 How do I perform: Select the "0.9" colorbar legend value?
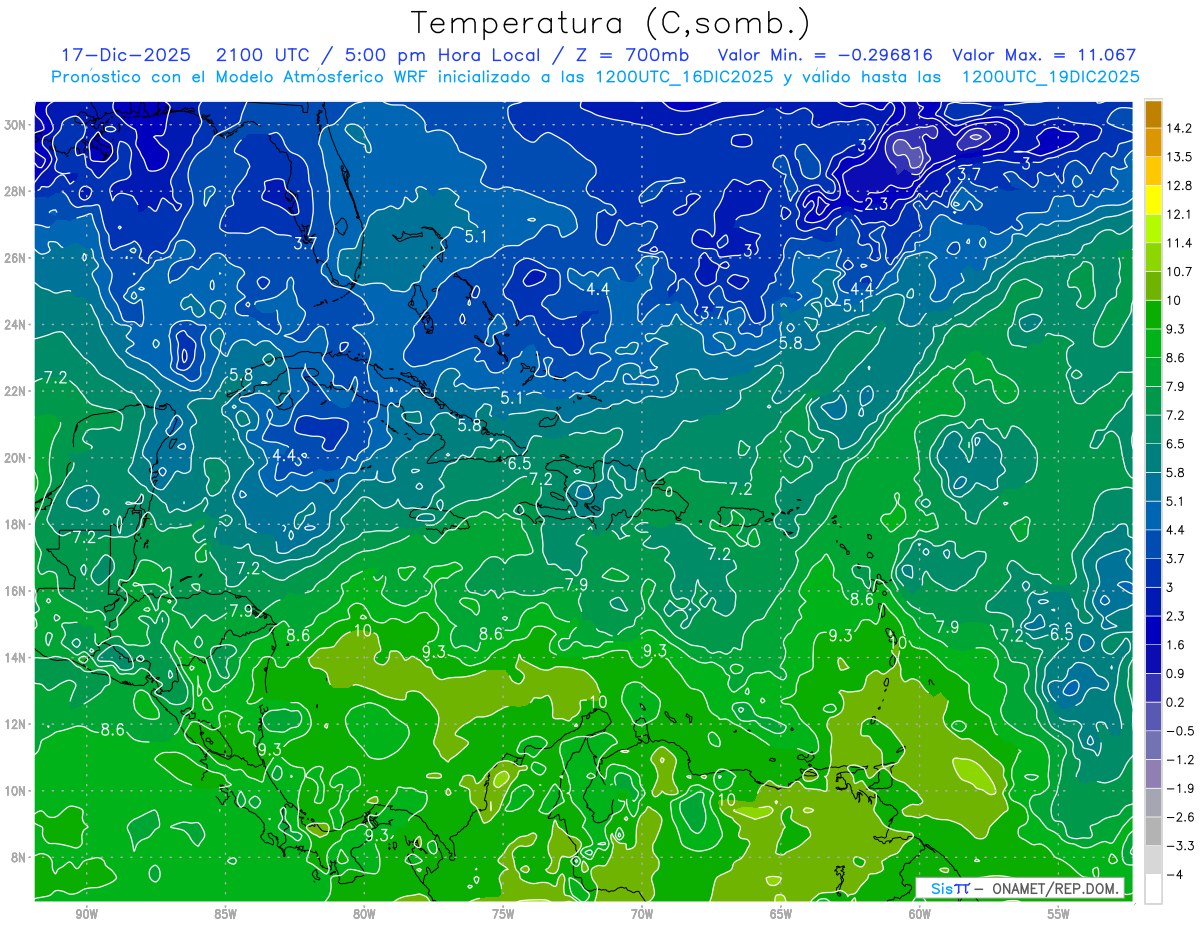1177,673
